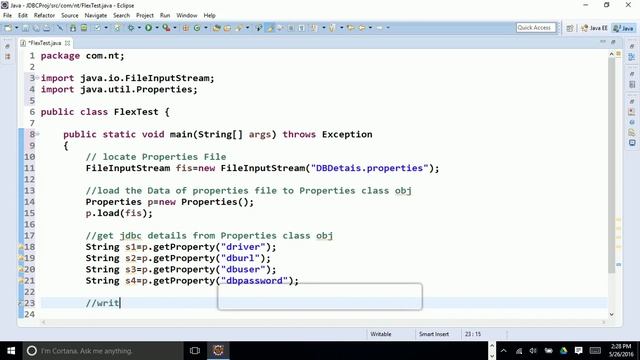
Task: Collapse the main method at line 8
Action: pyautogui.click(x=38, y=134)
